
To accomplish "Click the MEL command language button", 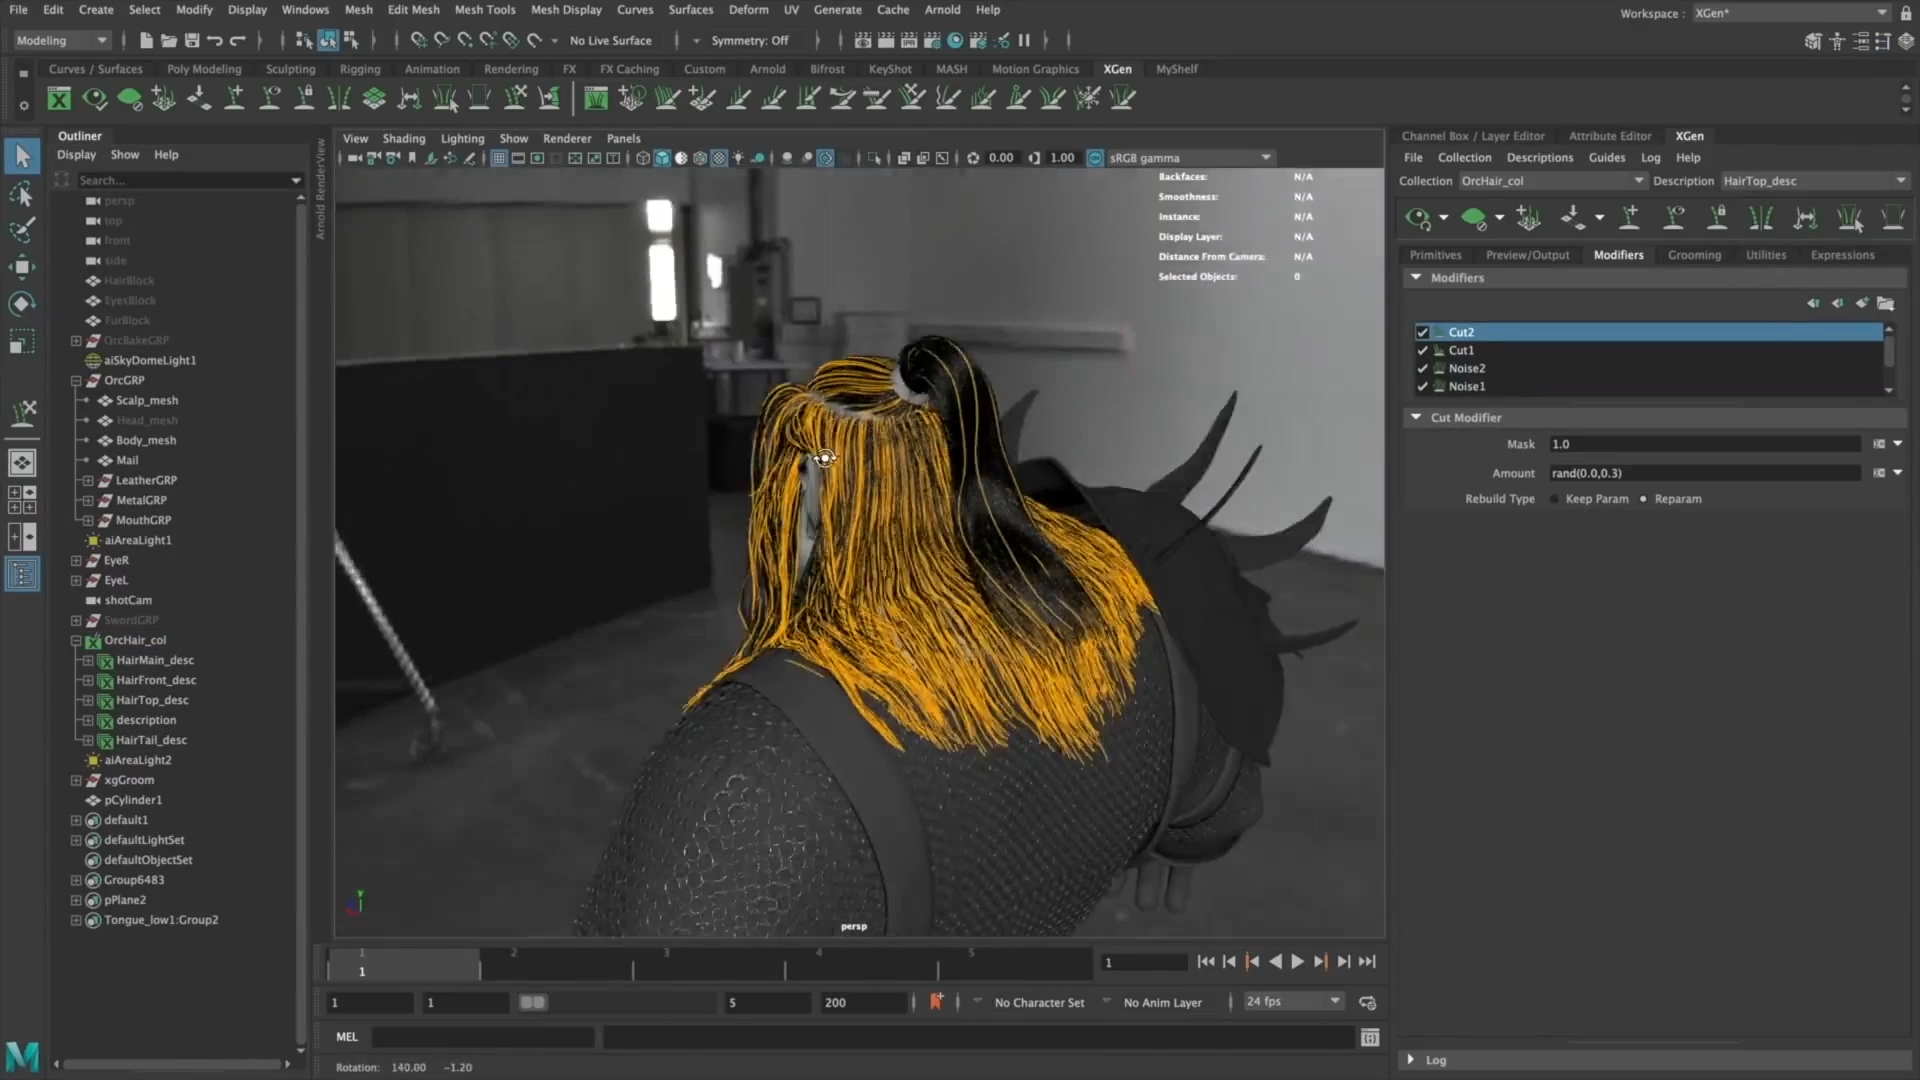I will [x=346, y=1038].
